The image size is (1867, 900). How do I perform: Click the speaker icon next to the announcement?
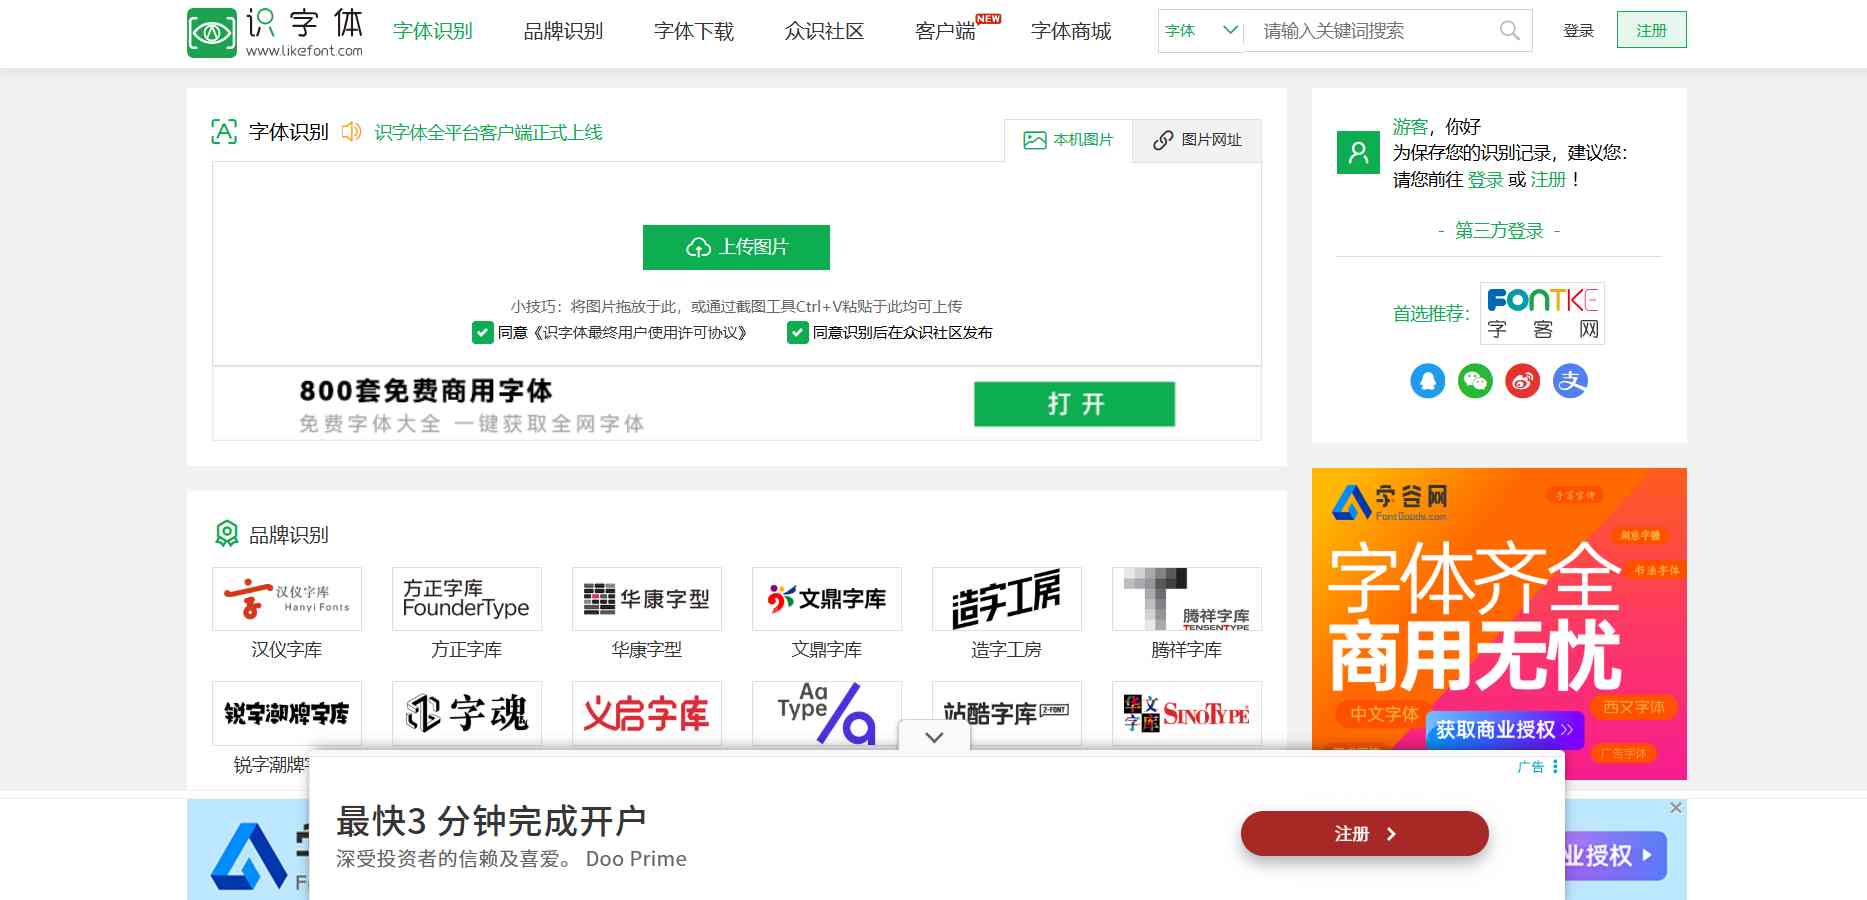coord(352,131)
